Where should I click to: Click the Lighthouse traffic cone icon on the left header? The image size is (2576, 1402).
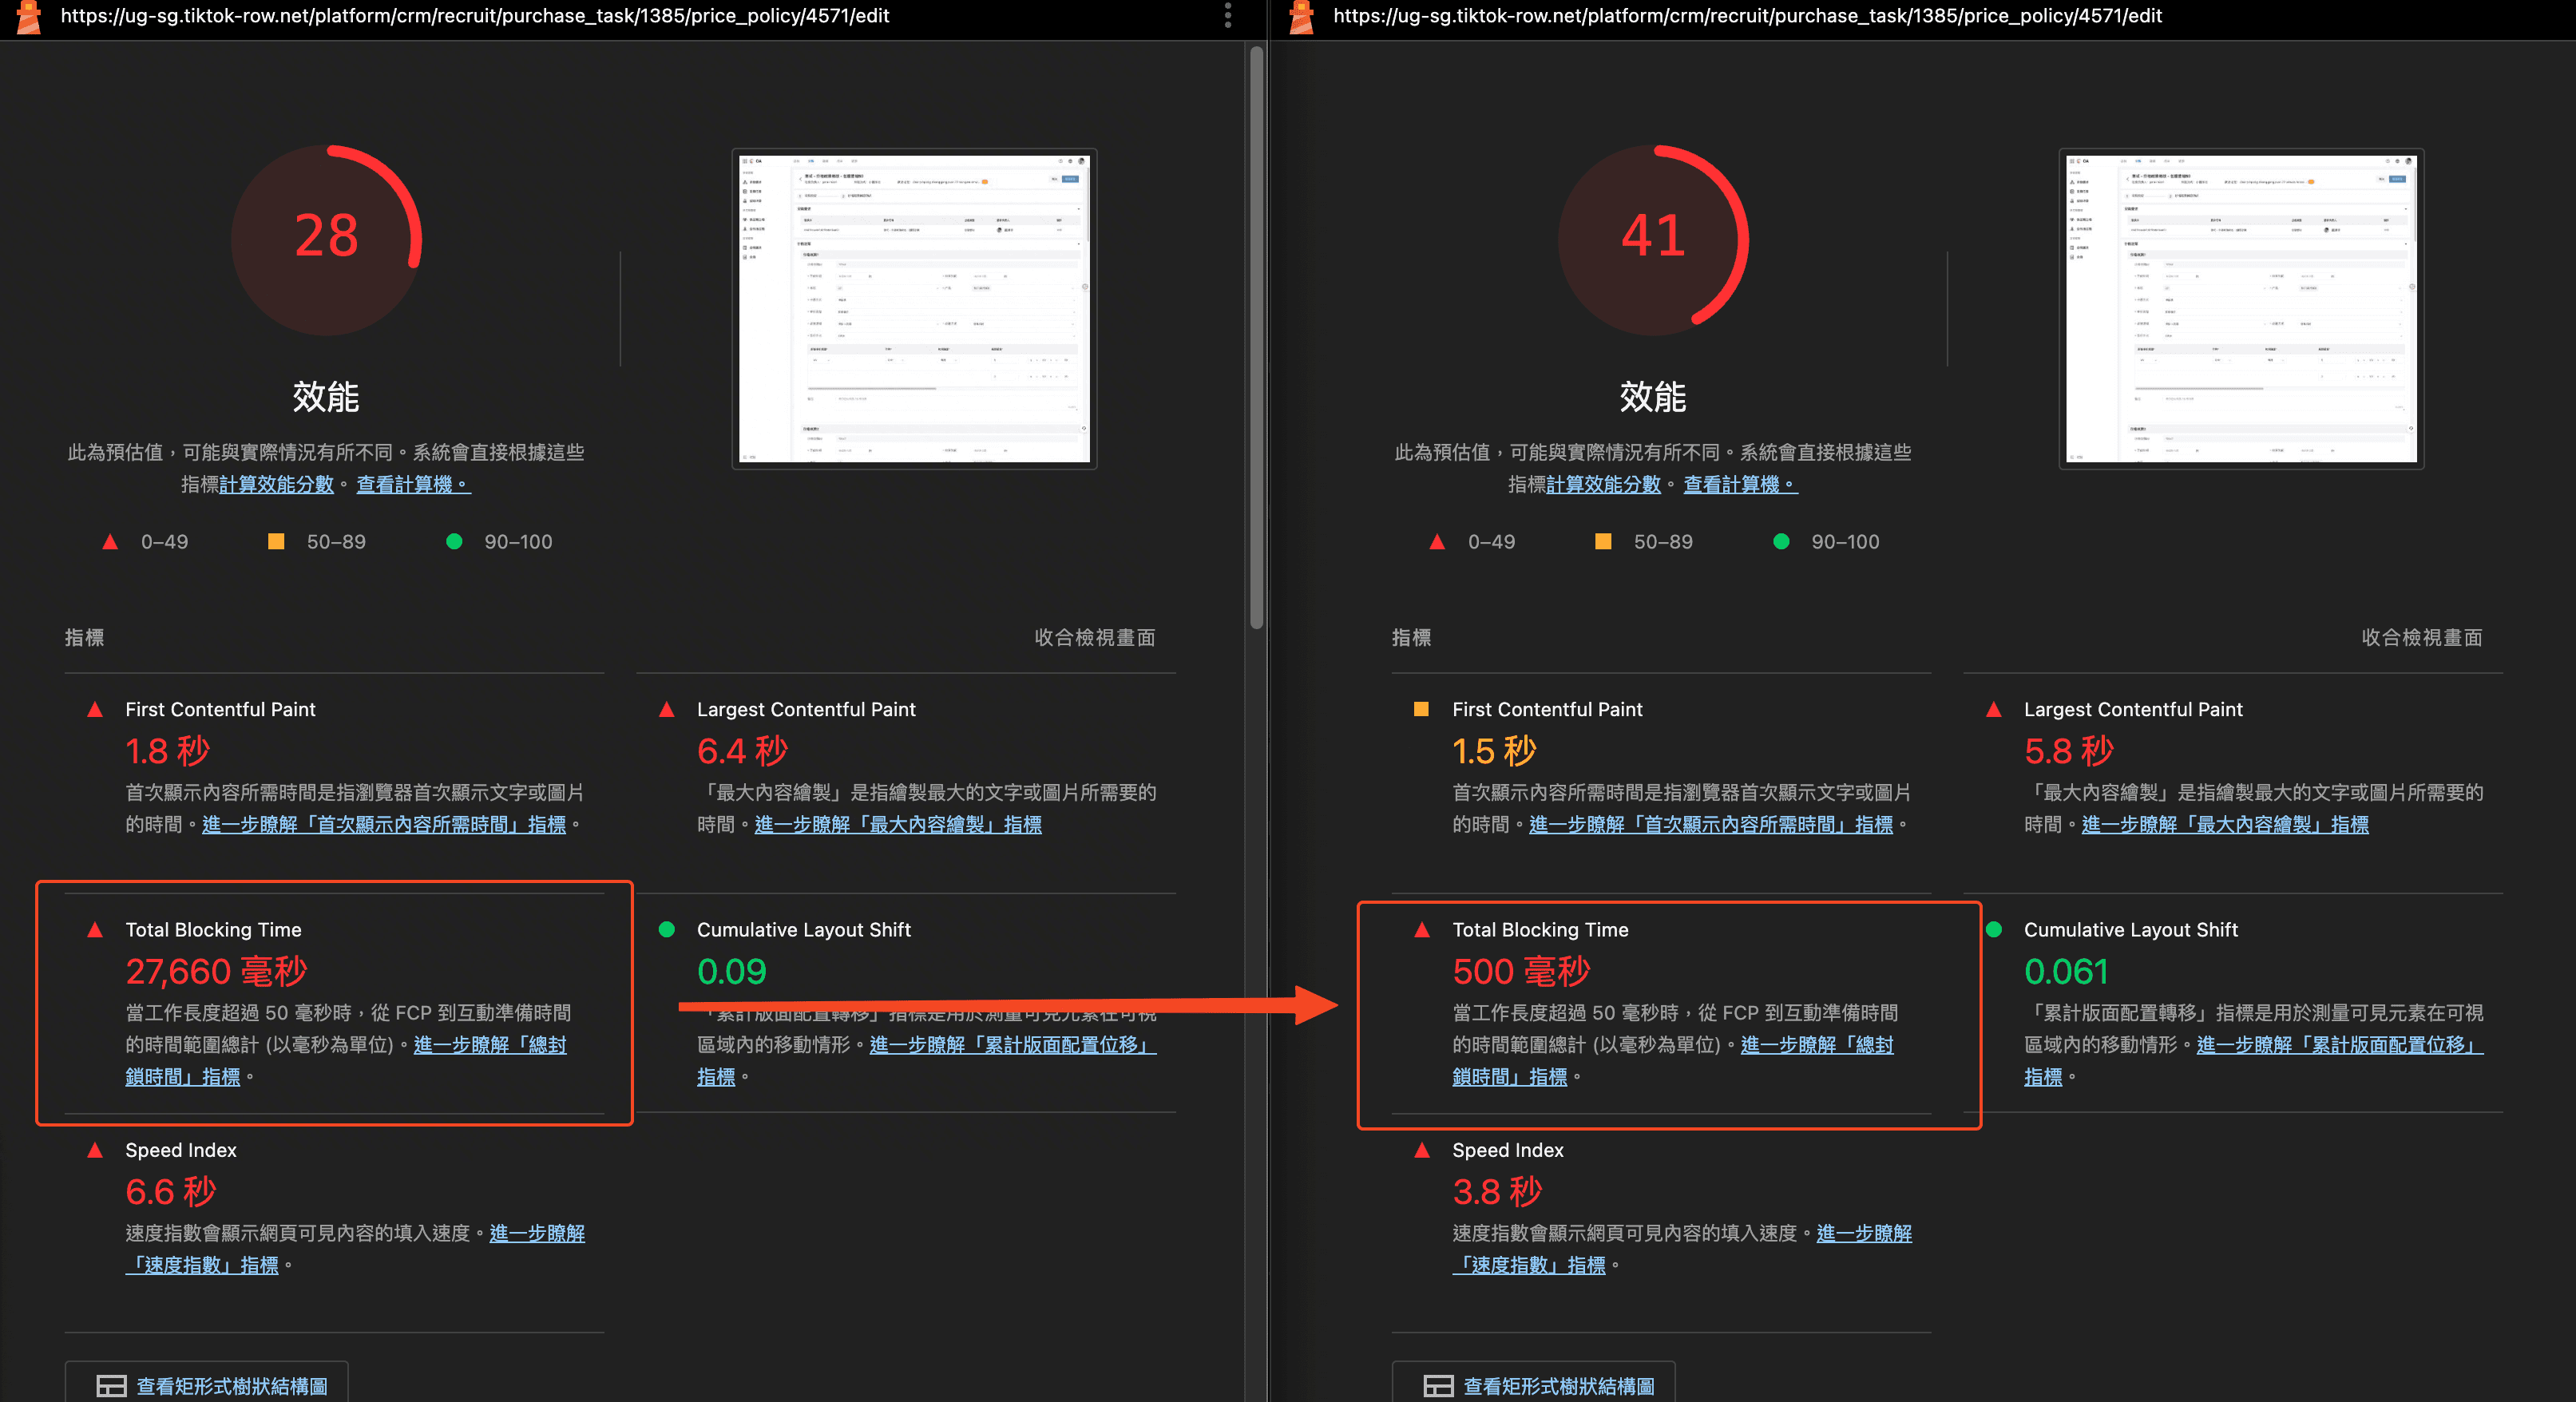[x=28, y=17]
